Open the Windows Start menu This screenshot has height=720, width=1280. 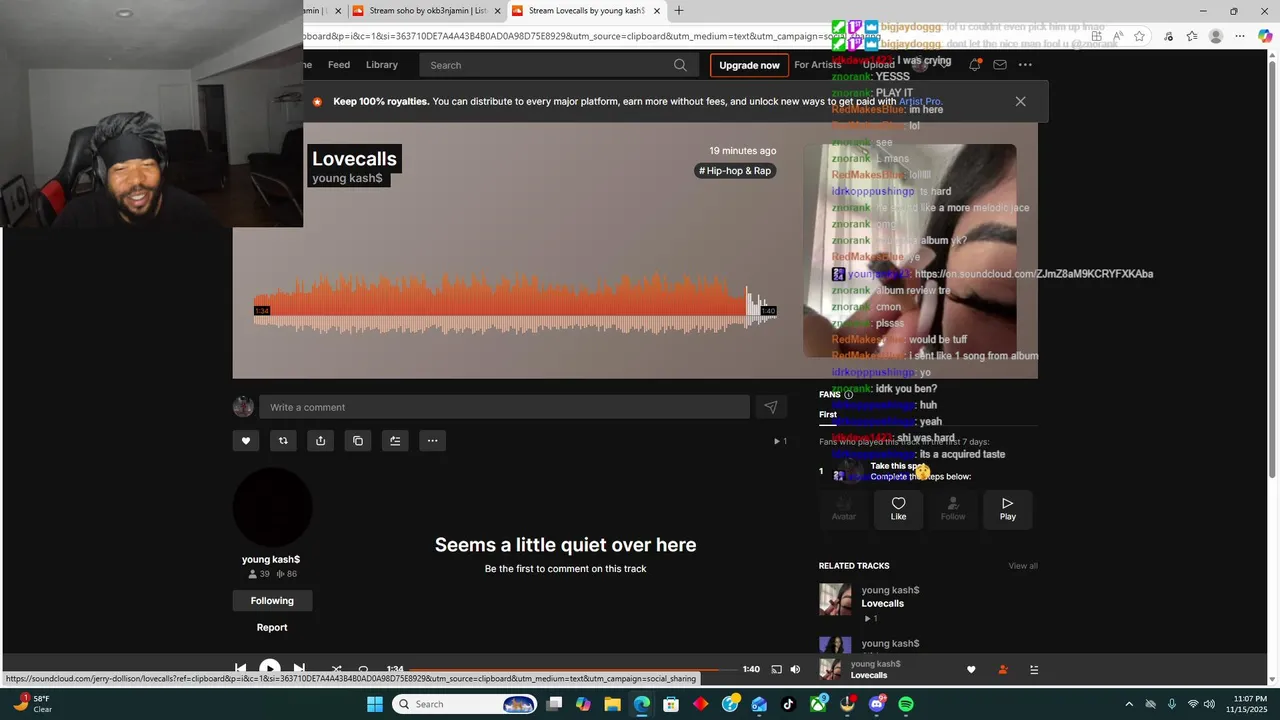[375, 704]
